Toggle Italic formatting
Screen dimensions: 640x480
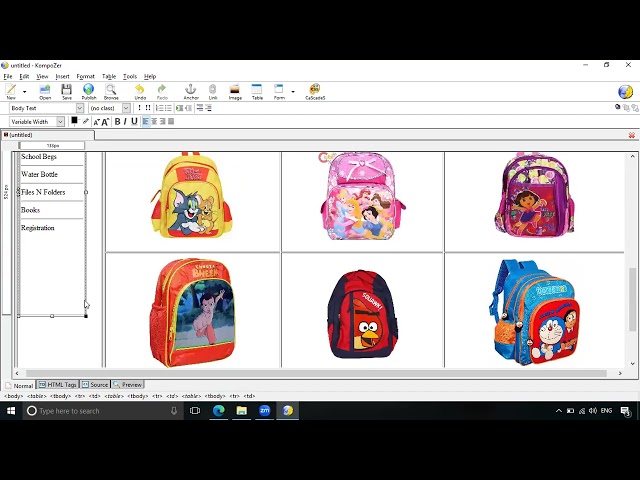click(x=125, y=122)
